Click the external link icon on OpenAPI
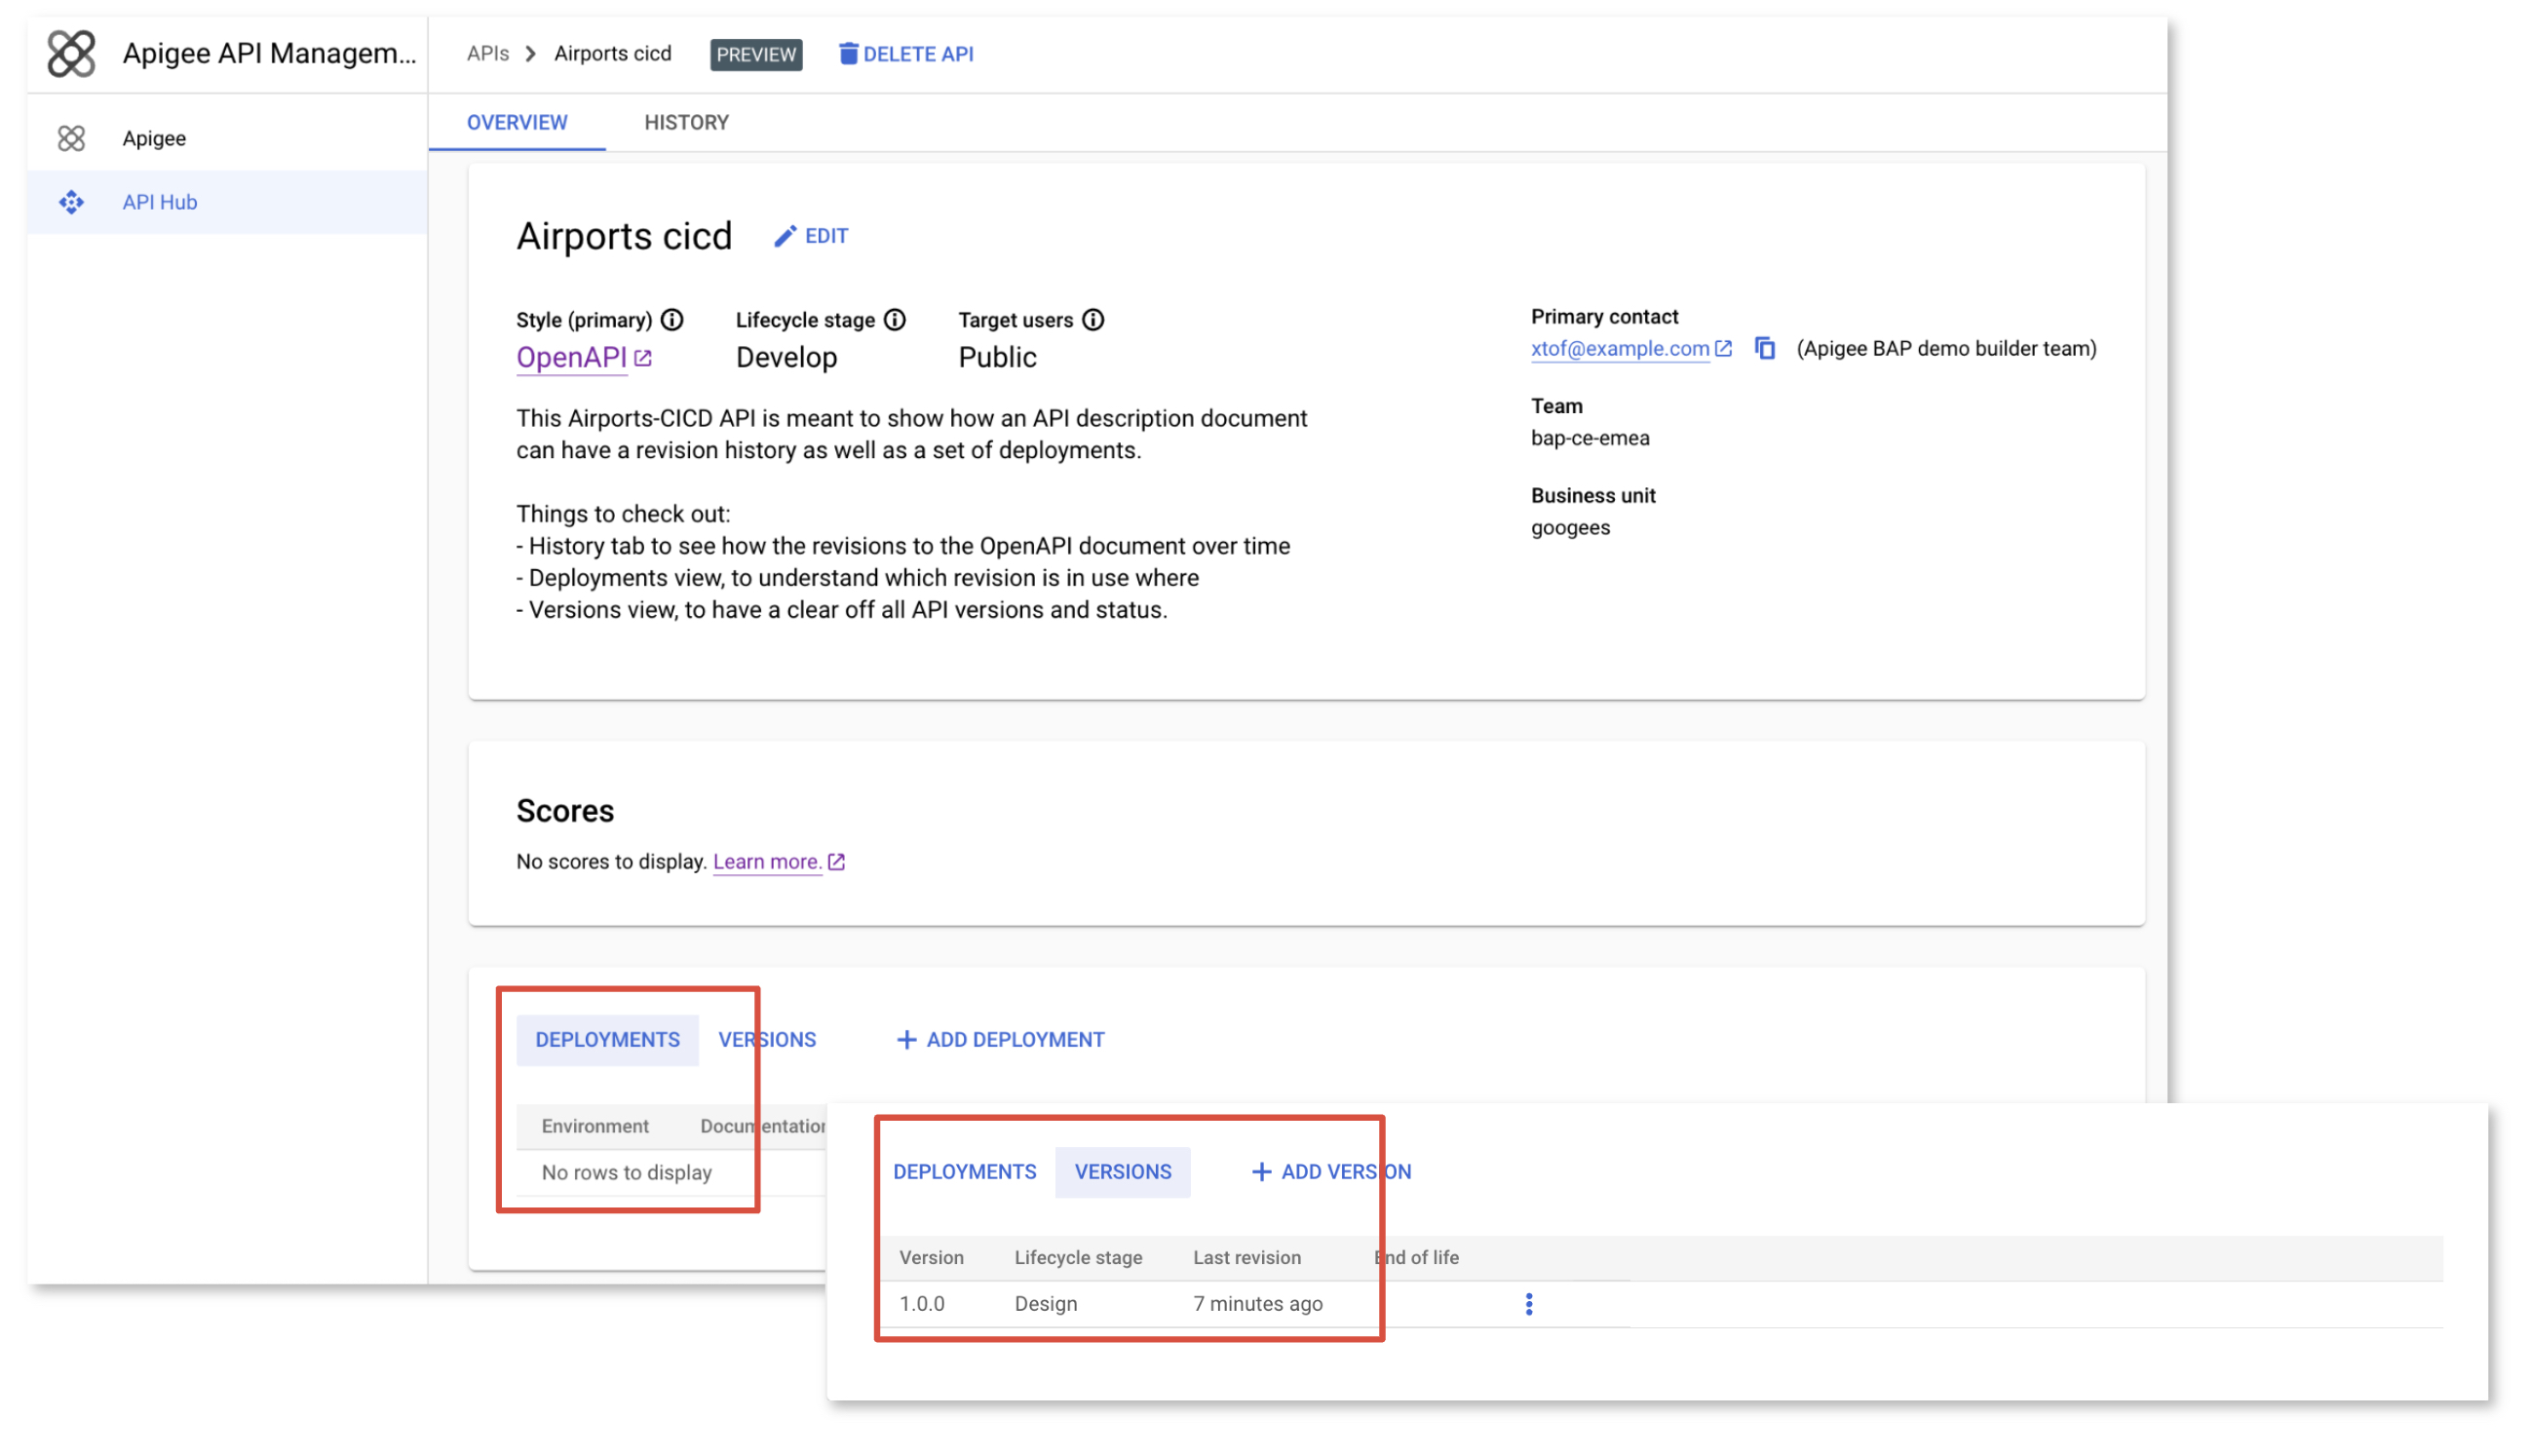 pyautogui.click(x=643, y=358)
